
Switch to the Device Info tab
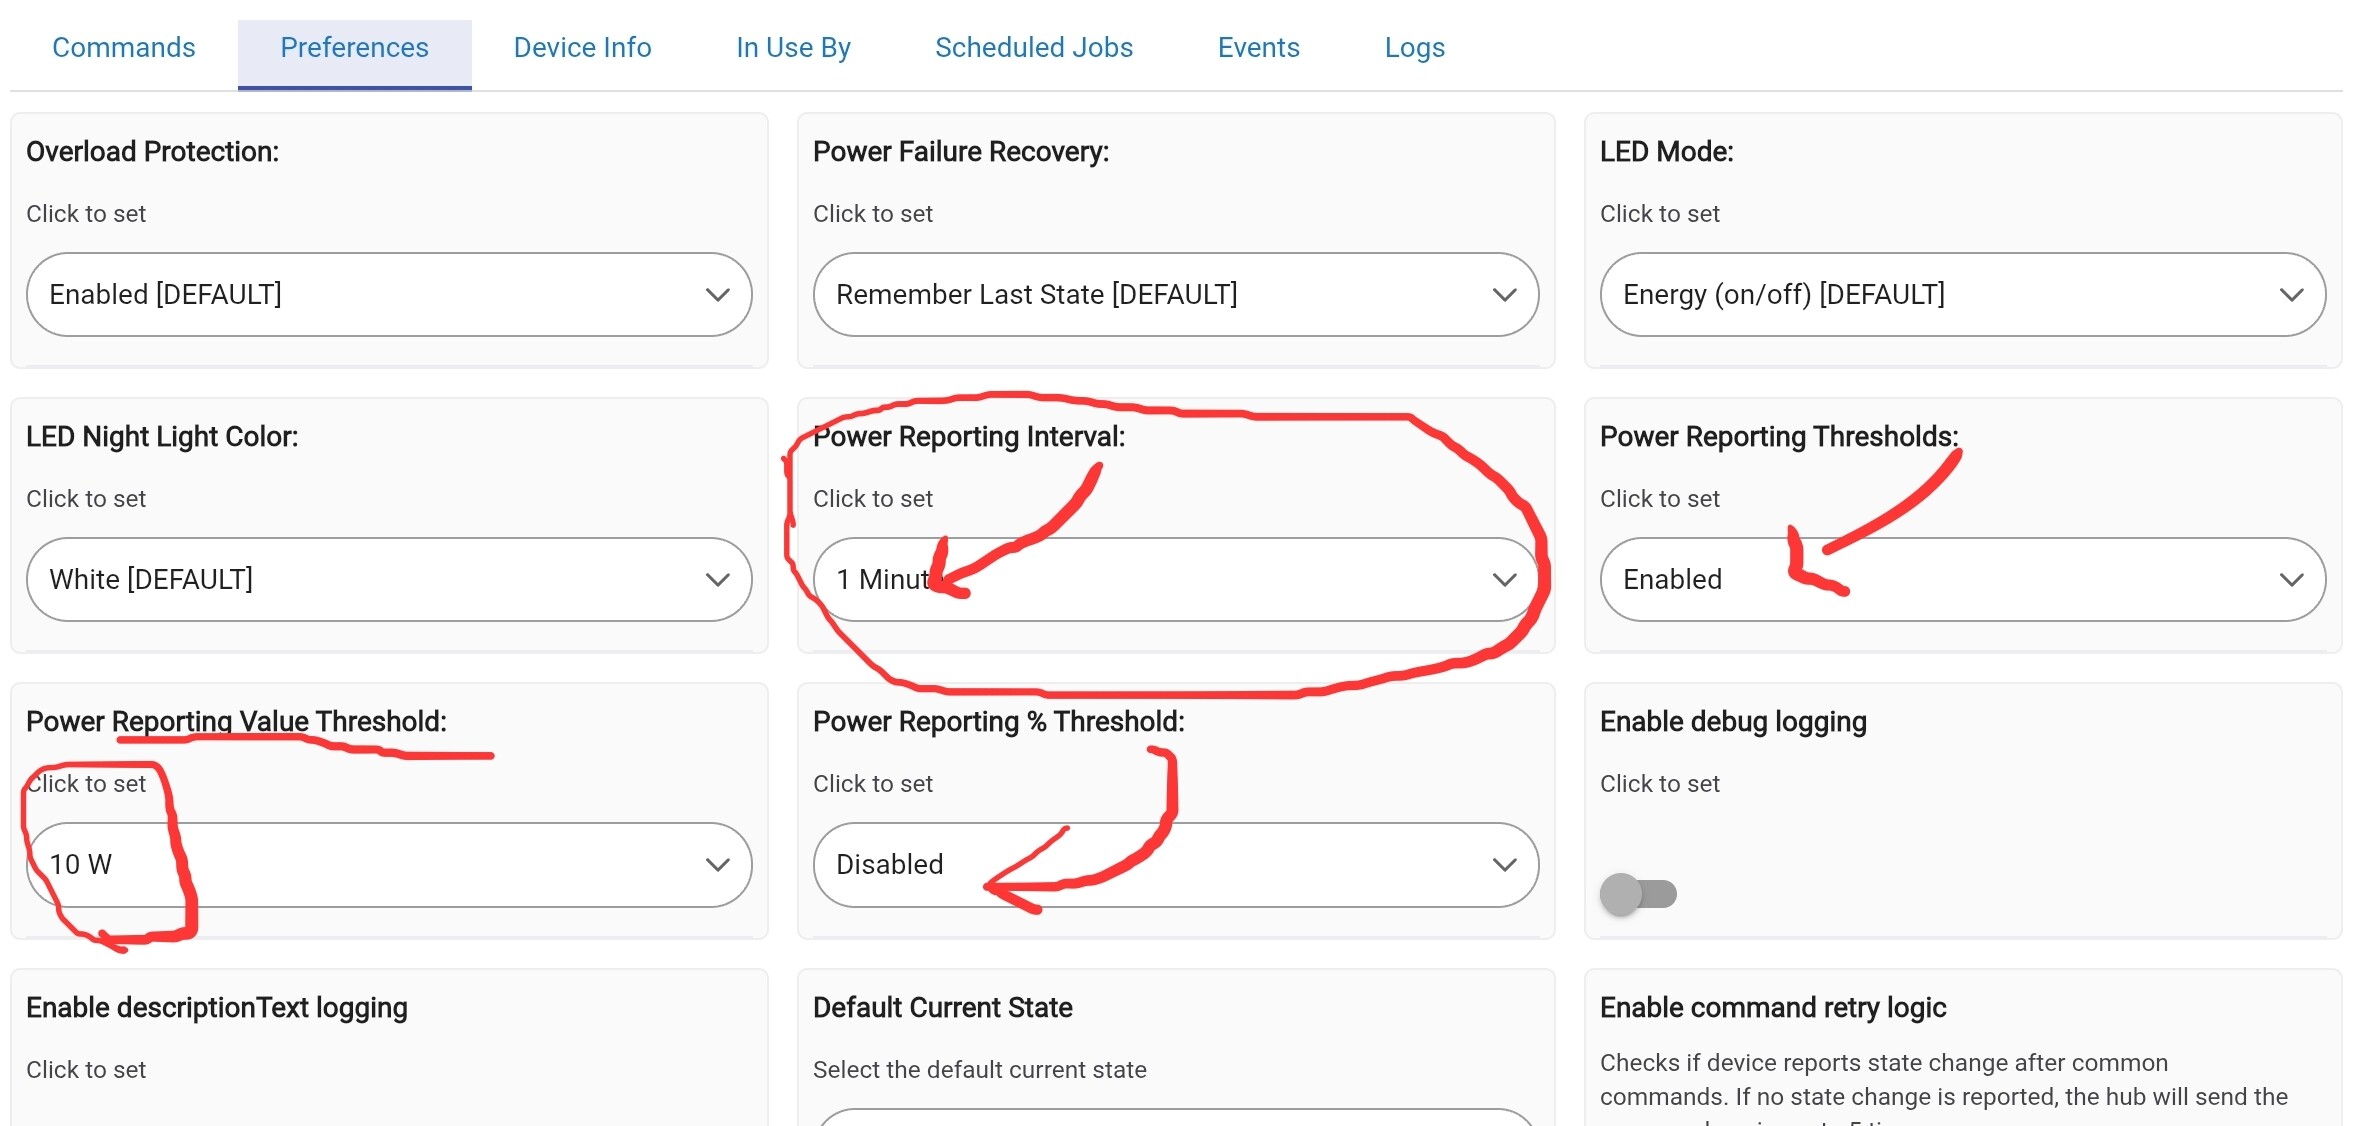pyautogui.click(x=582, y=48)
